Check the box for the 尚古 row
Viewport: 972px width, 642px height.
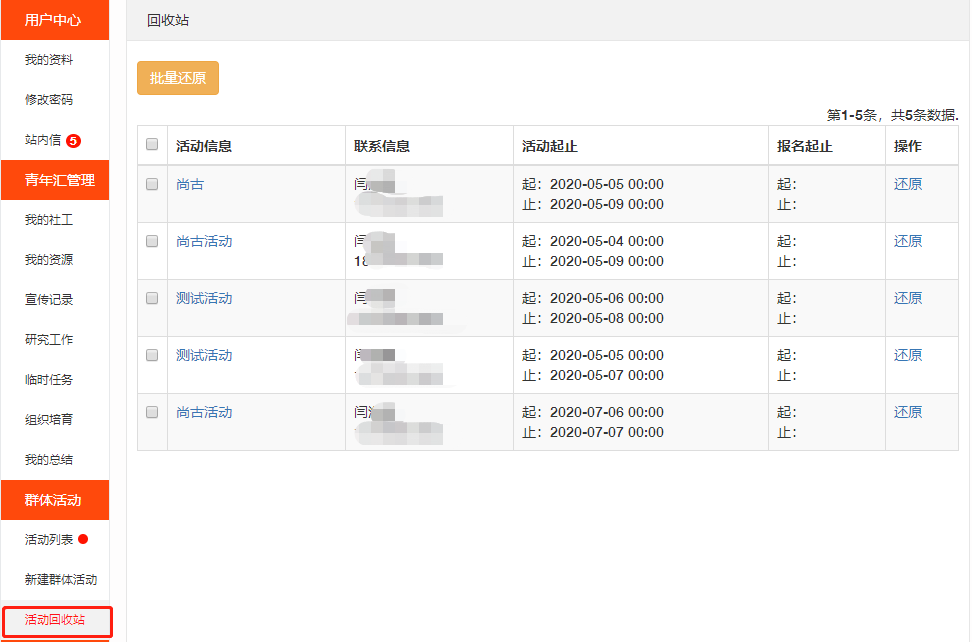click(x=152, y=184)
